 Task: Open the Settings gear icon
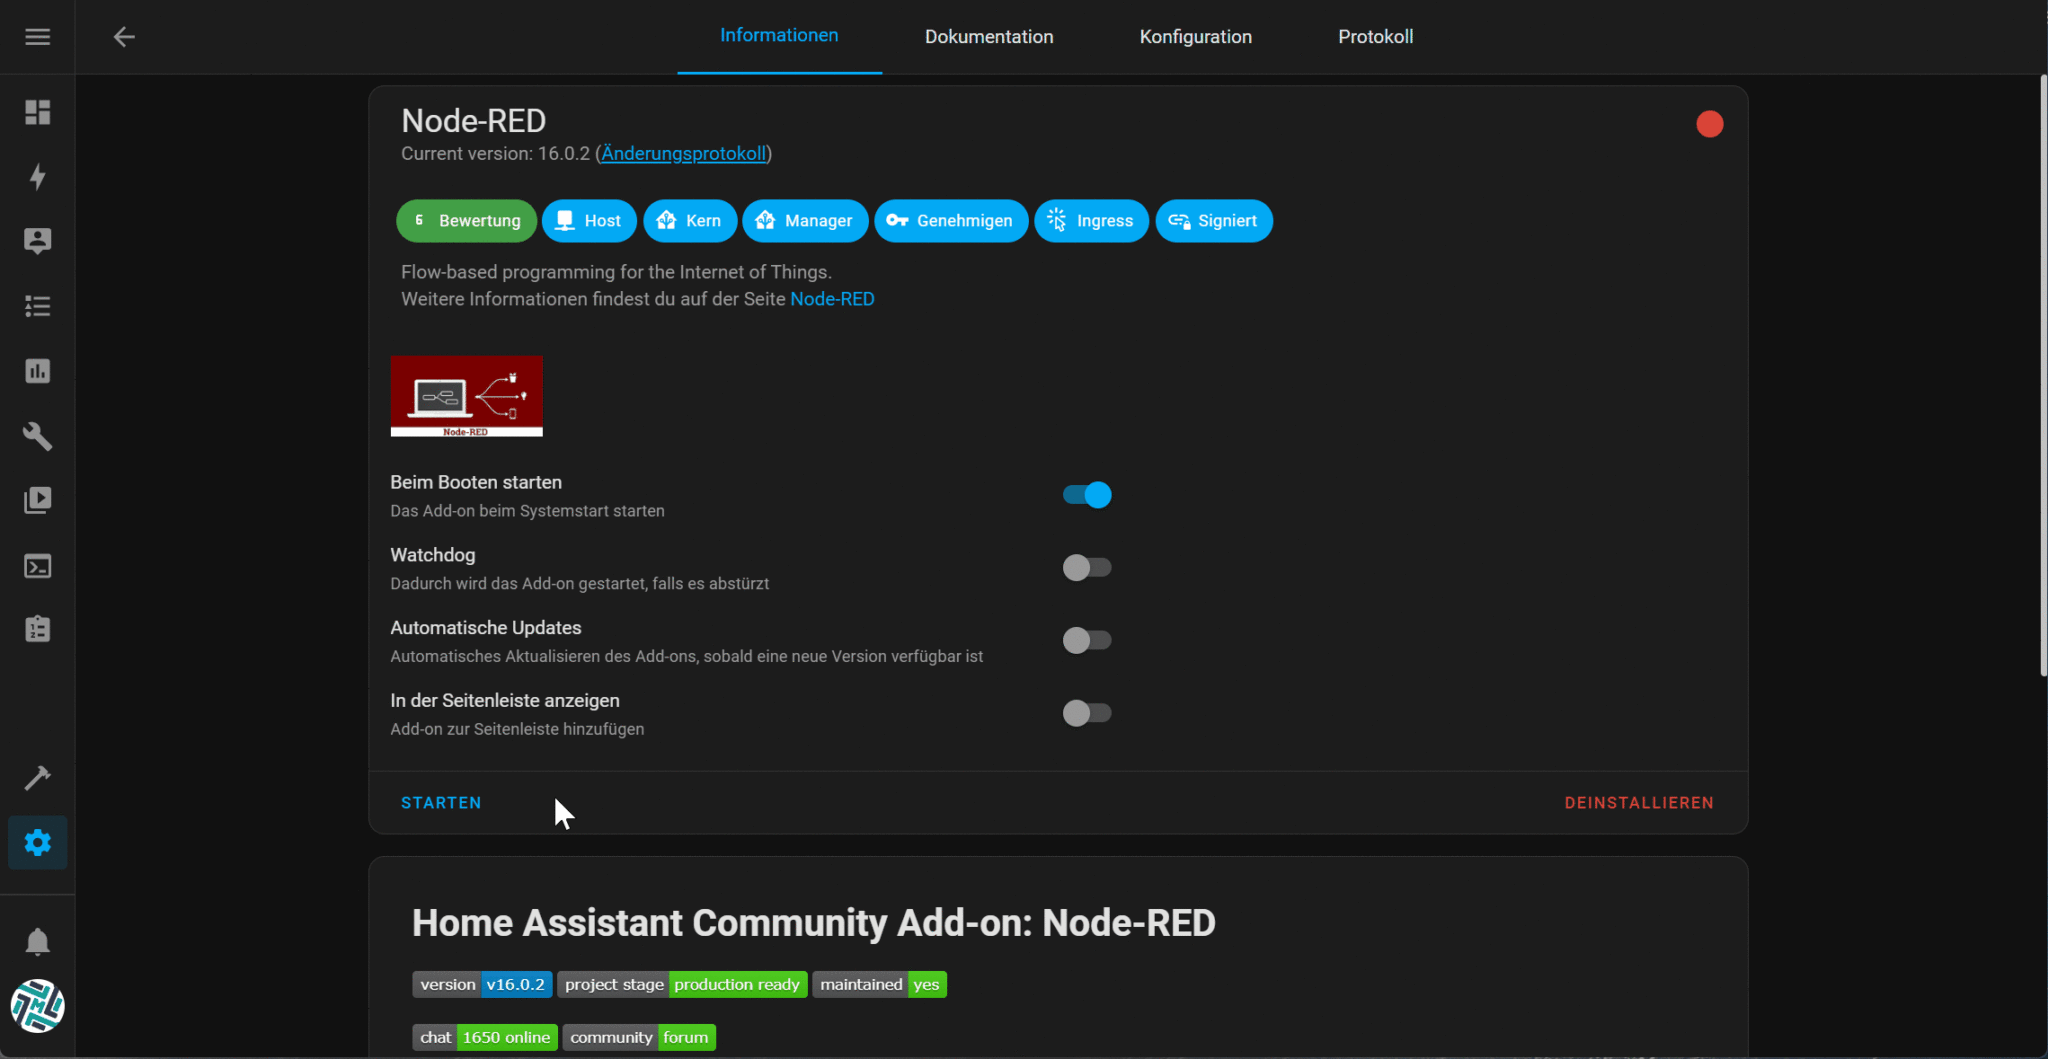click(37, 843)
